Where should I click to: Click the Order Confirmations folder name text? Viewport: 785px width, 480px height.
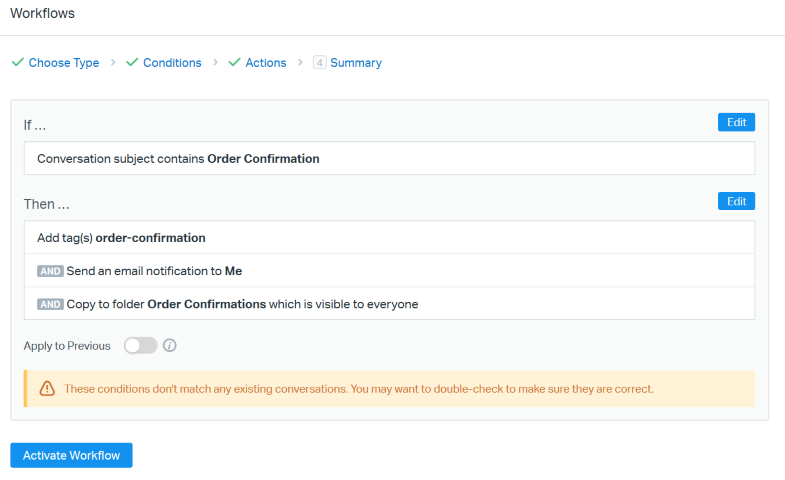206,304
